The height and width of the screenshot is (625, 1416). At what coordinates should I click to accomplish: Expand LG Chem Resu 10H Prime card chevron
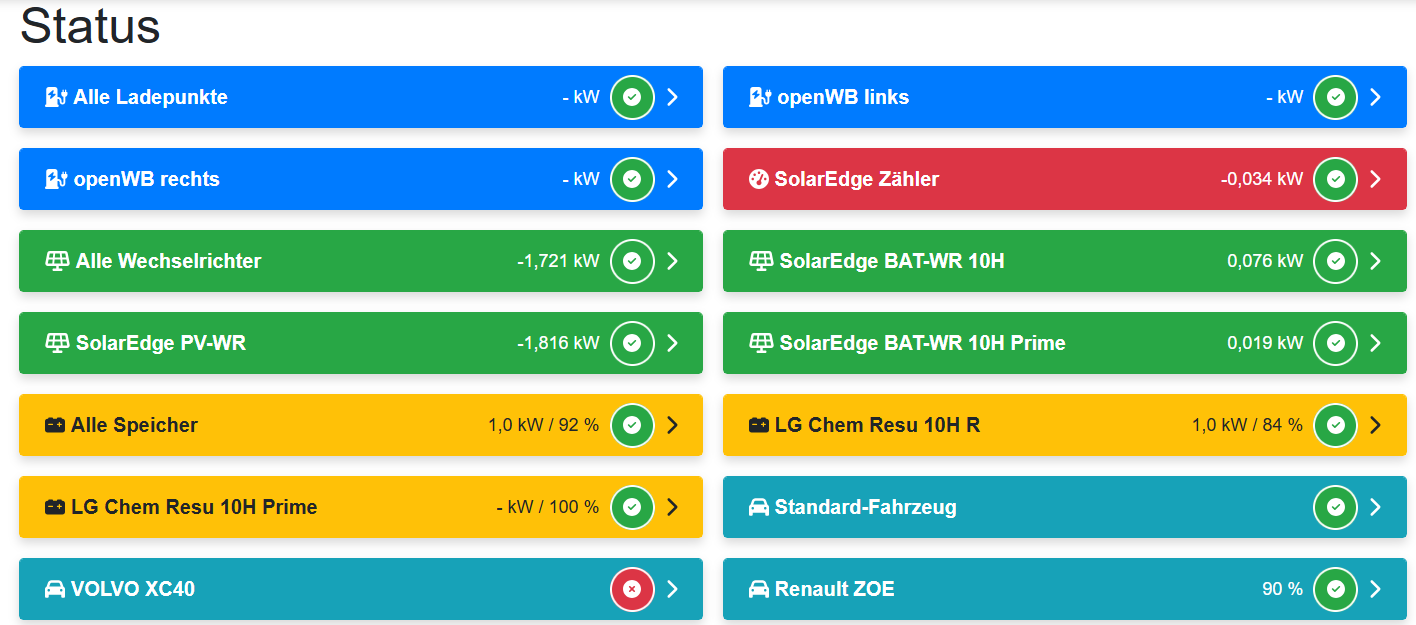[672, 507]
